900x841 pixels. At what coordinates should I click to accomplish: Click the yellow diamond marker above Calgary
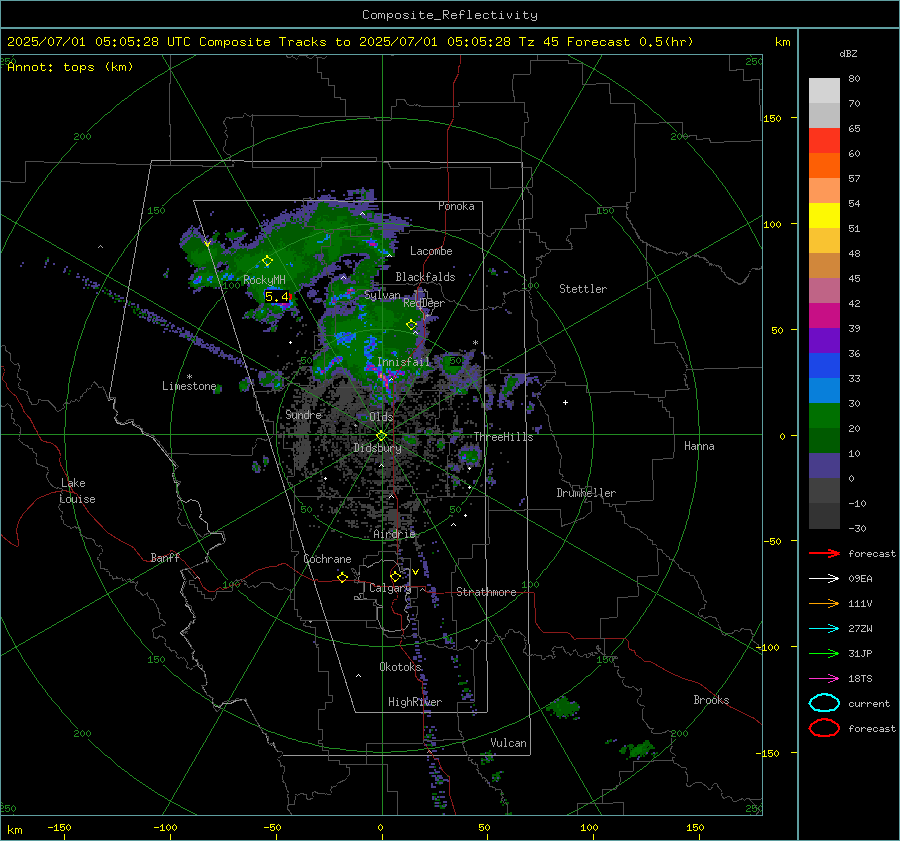395,576
